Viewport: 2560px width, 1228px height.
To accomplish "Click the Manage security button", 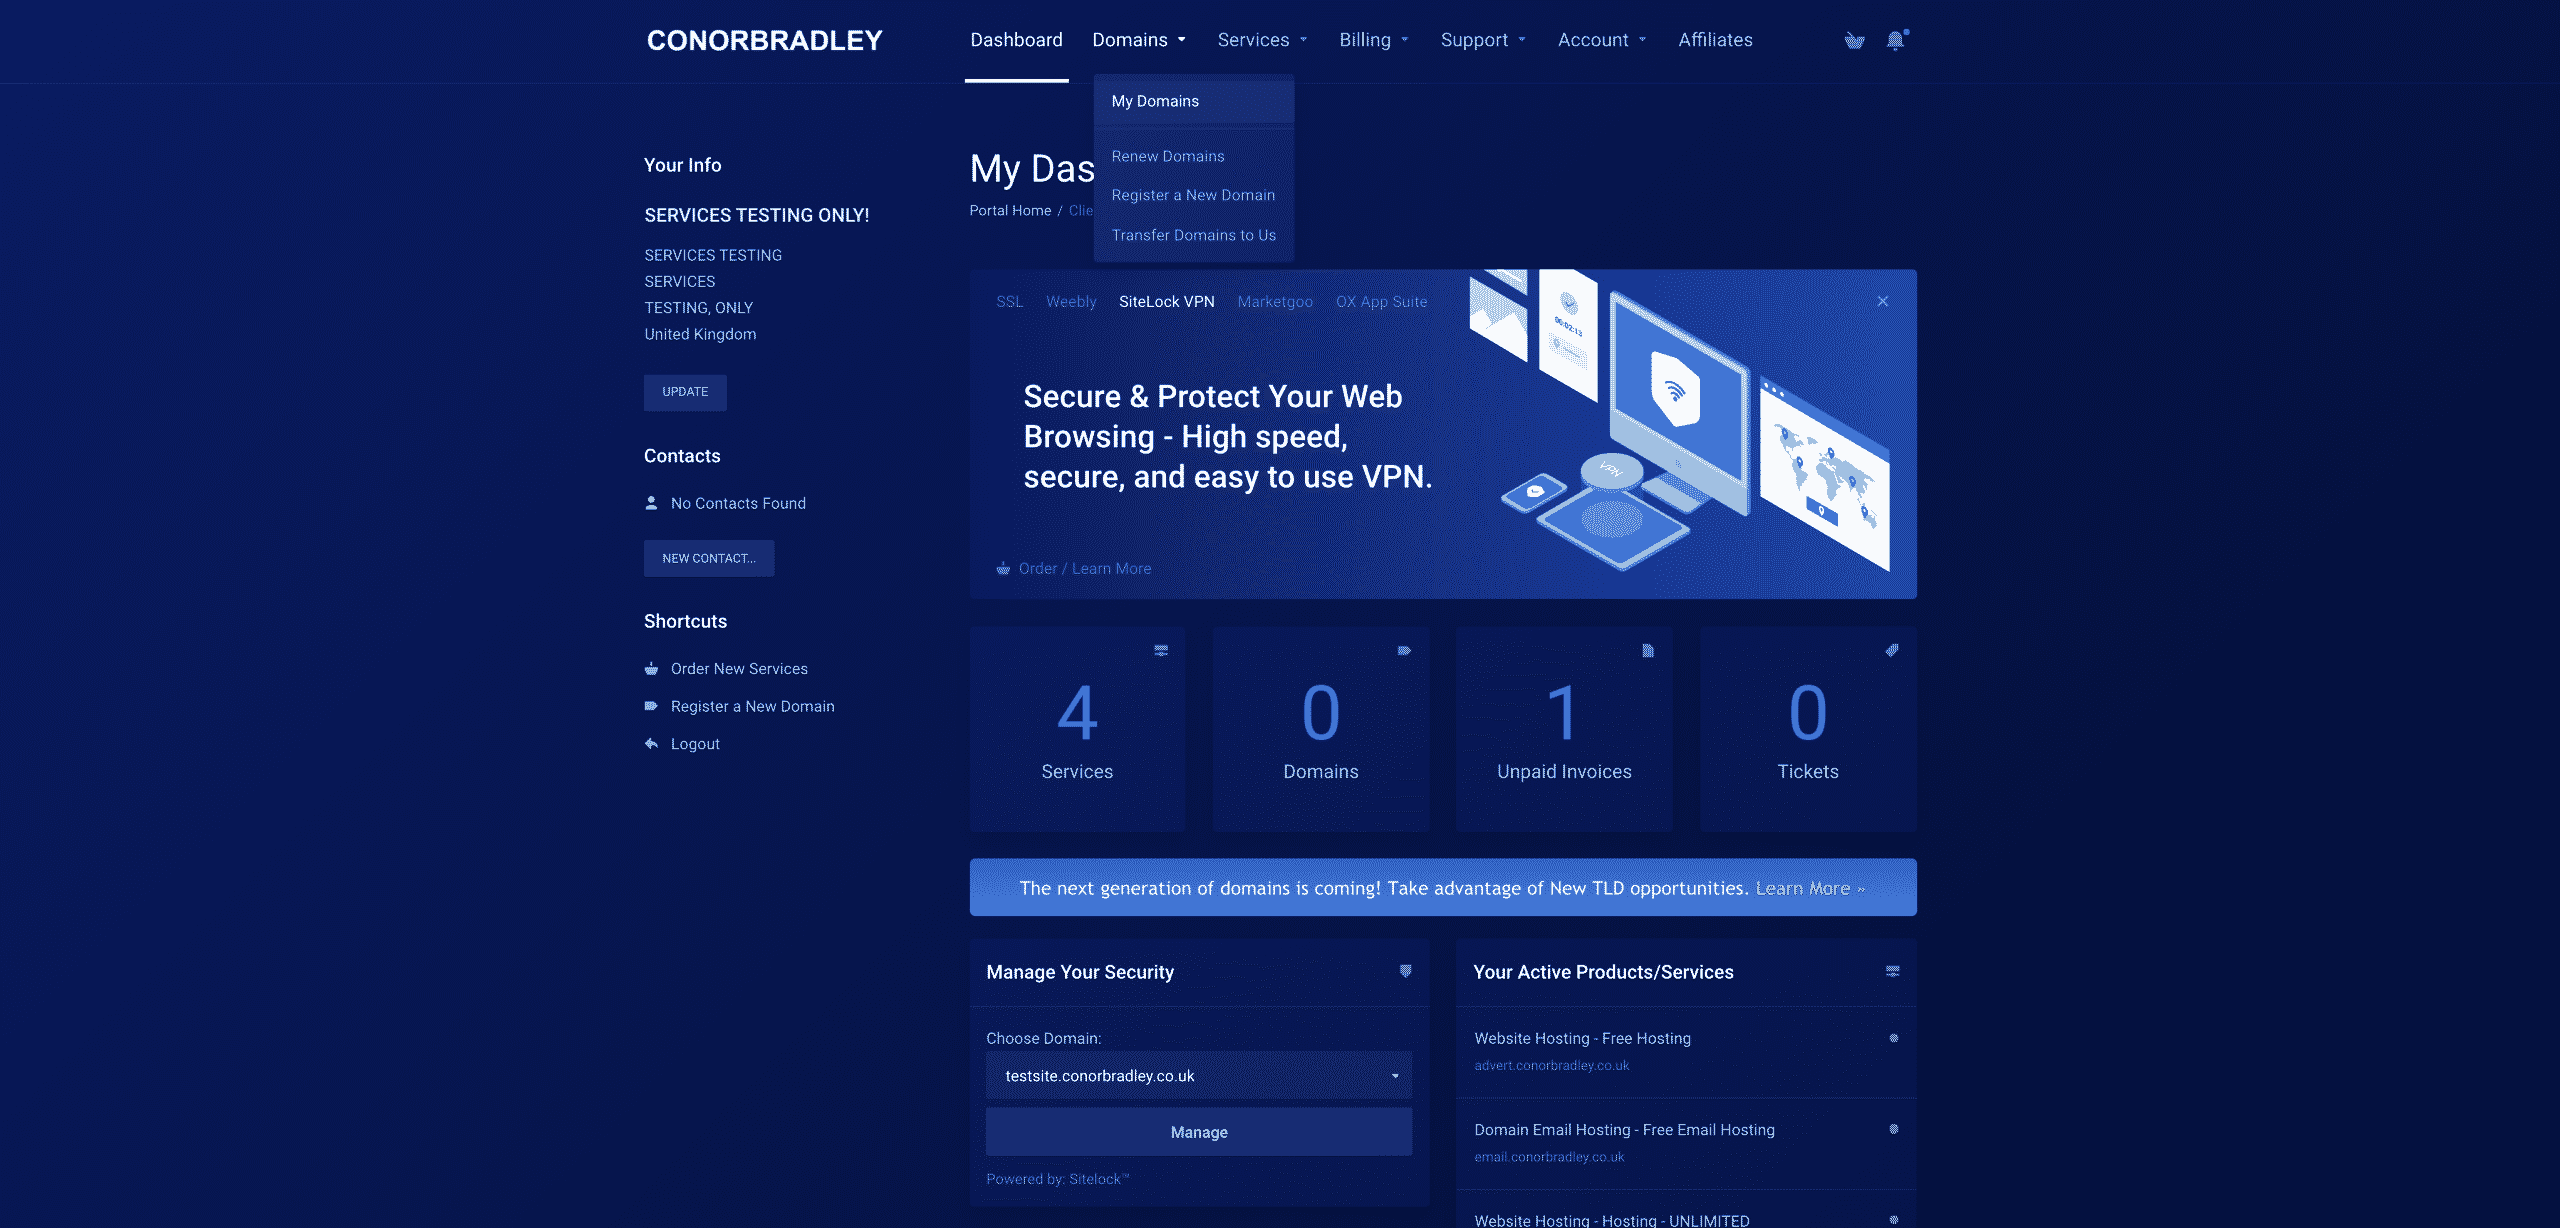I will click(1199, 1132).
